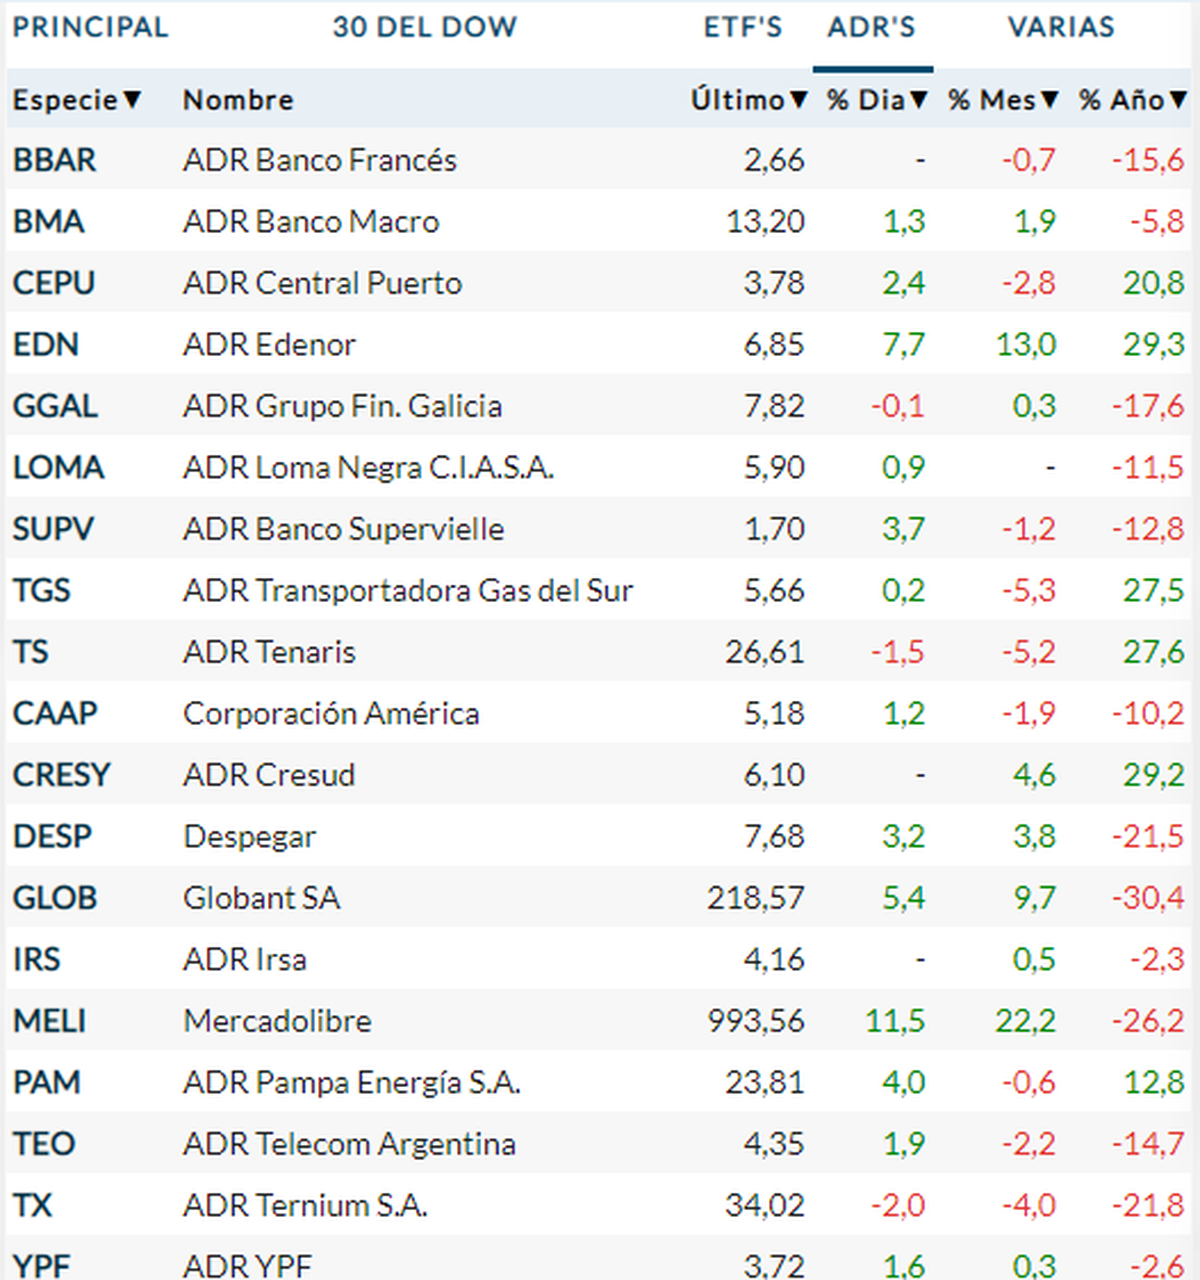Sort table by Último column arrow
This screenshot has width=1200, height=1280.
click(798, 100)
